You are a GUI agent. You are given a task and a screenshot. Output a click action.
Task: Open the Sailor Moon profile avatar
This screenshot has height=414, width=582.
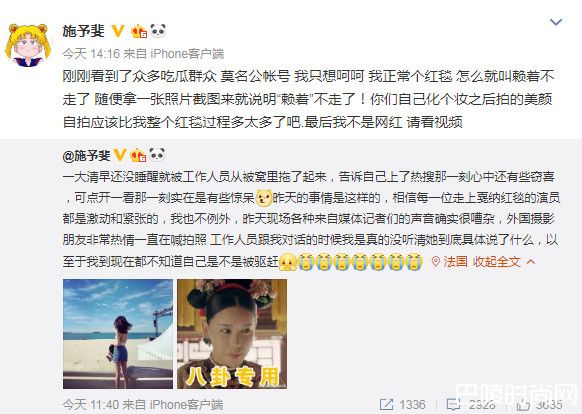click(28, 45)
